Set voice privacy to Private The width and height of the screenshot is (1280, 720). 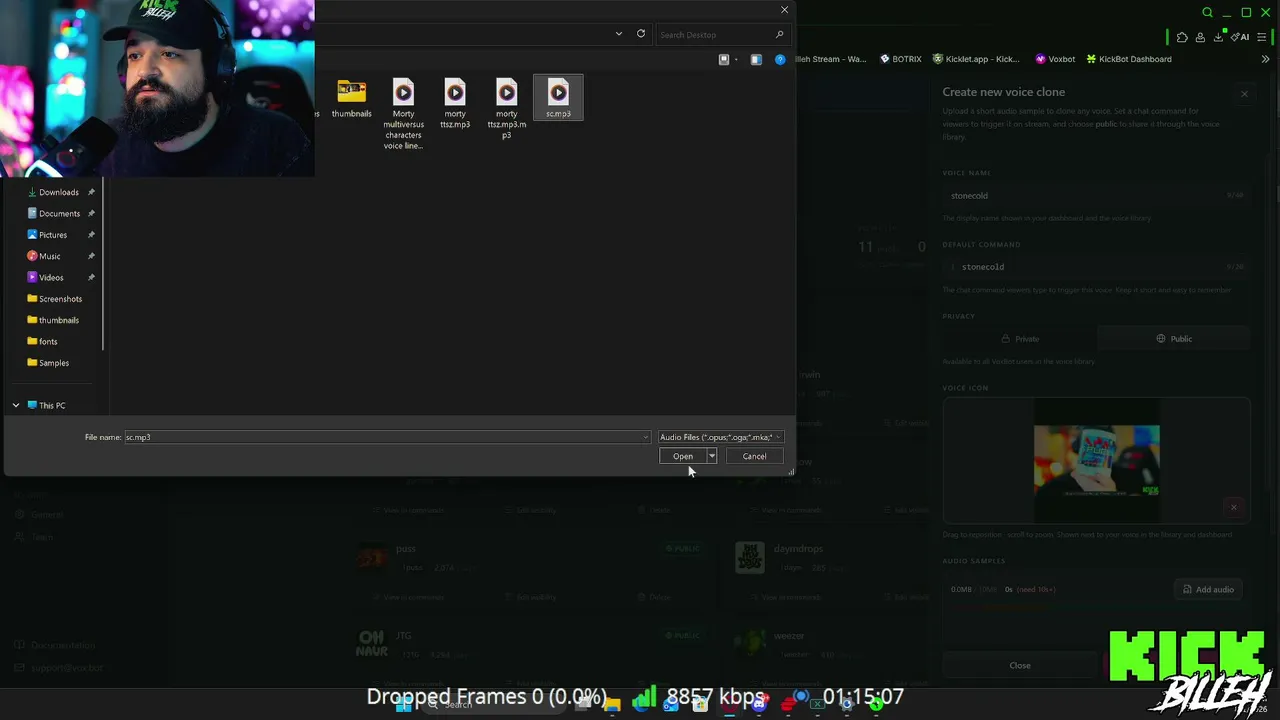tap(1020, 339)
